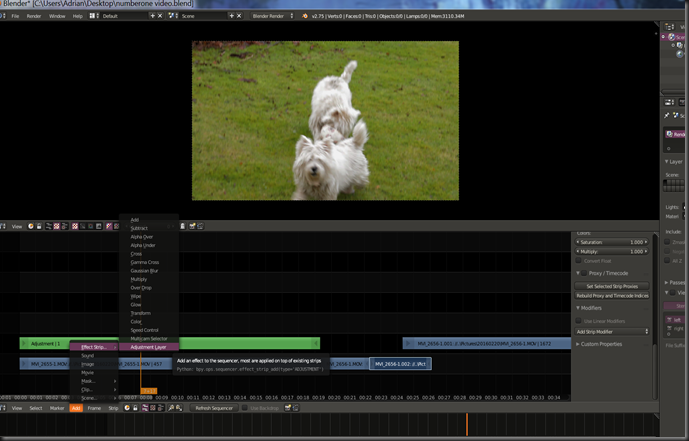Click orange sphere icon in sequencer header

[127, 408]
